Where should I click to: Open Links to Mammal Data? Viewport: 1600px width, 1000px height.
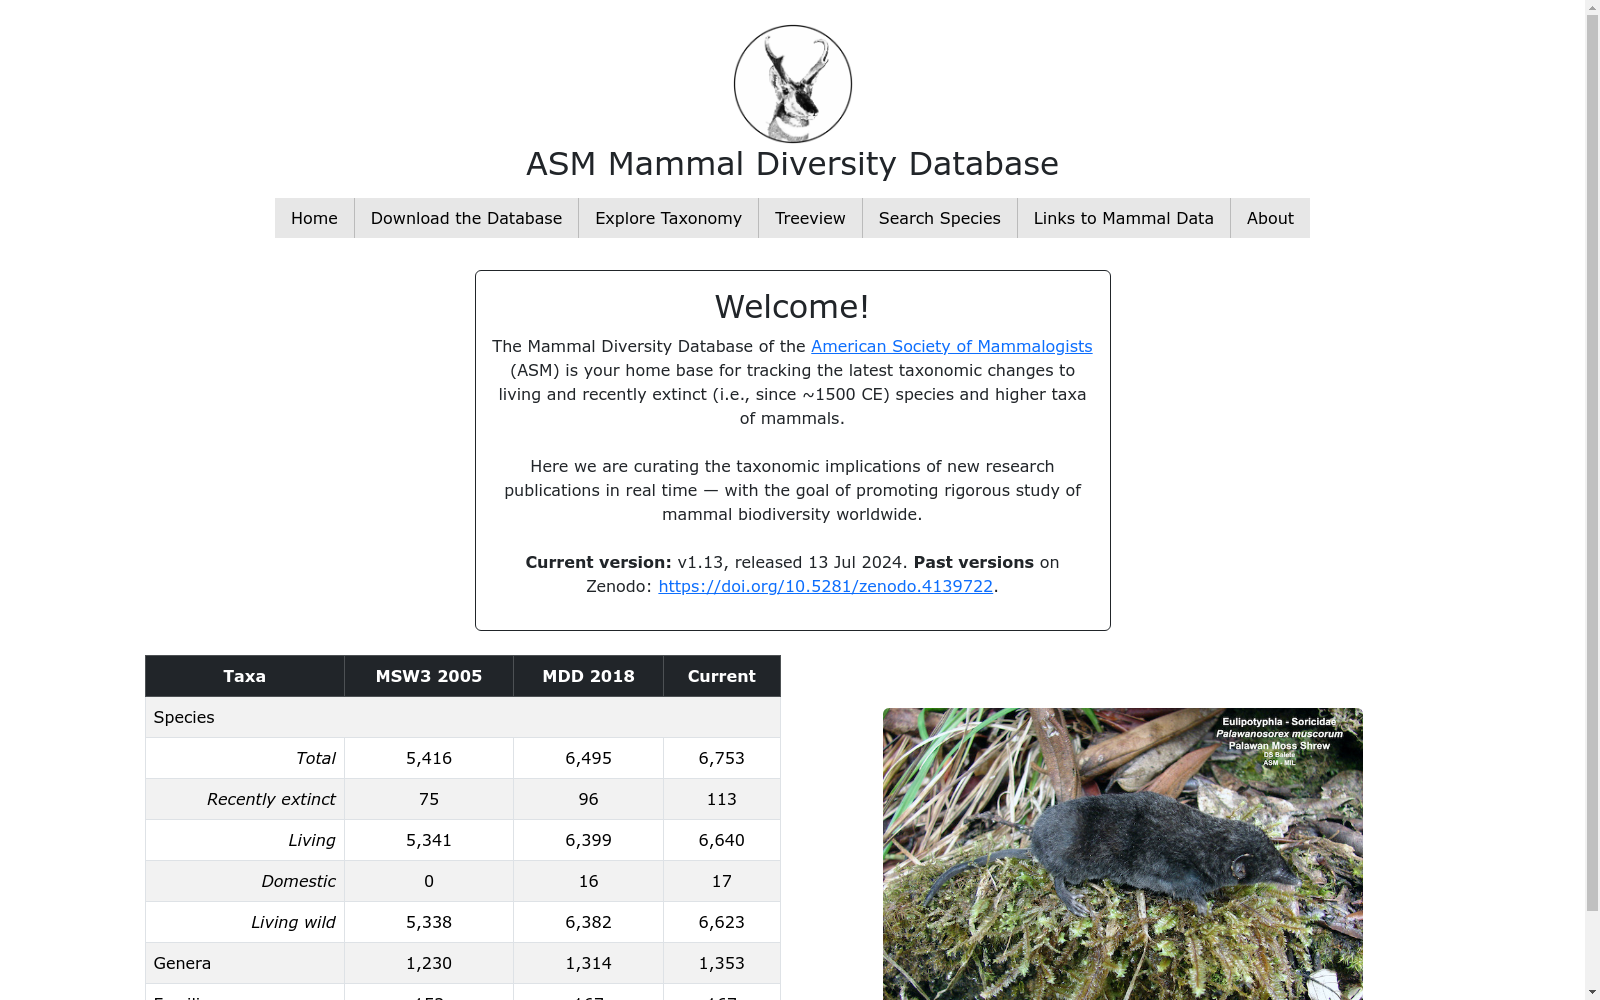1124,218
